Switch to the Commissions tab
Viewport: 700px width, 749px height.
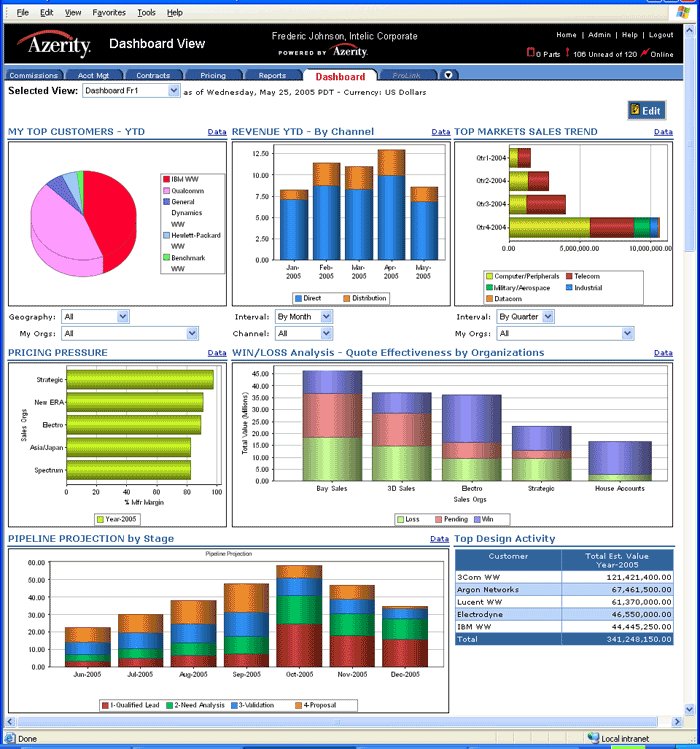pyautogui.click(x=33, y=75)
